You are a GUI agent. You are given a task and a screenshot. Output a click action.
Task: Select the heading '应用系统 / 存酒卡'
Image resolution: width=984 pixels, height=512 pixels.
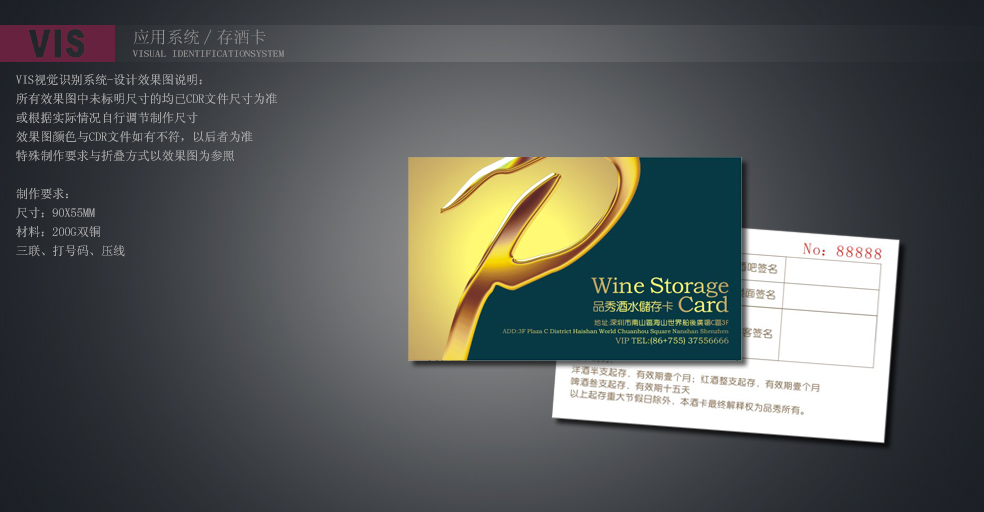click(199, 37)
